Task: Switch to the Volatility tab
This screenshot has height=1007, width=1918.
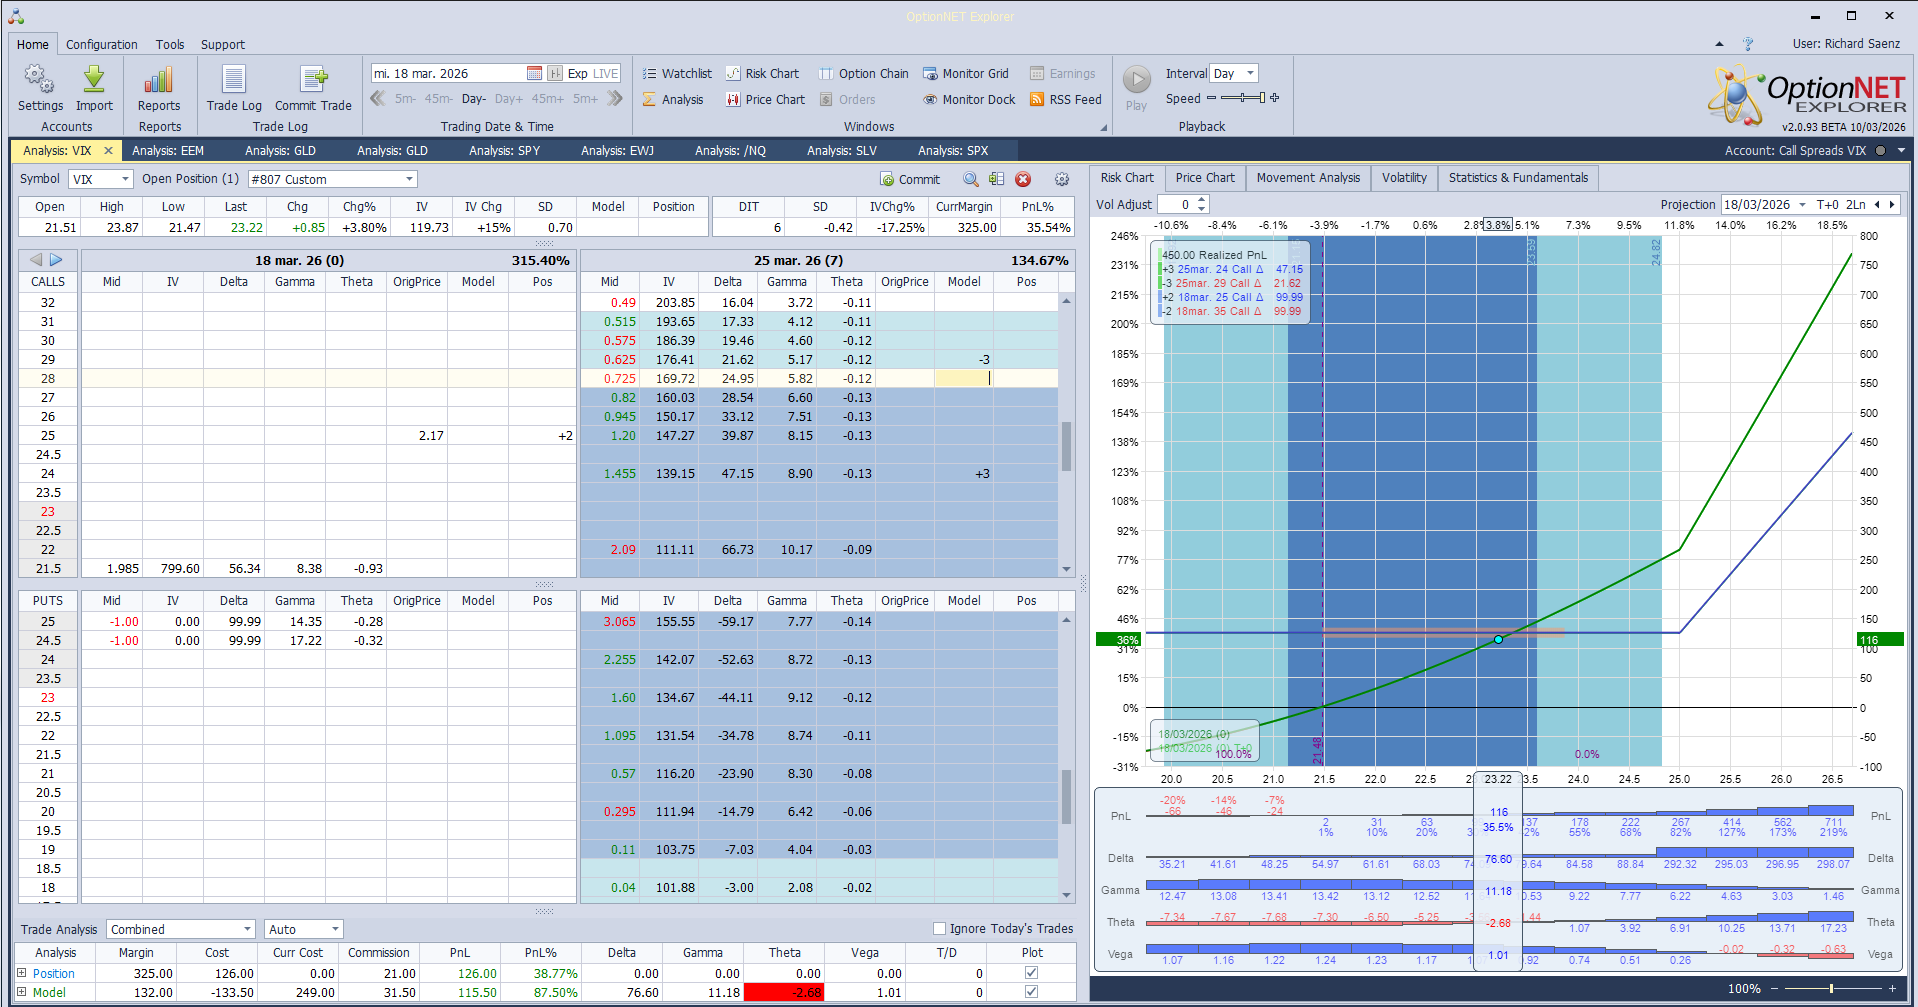Action: click(1404, 177)
